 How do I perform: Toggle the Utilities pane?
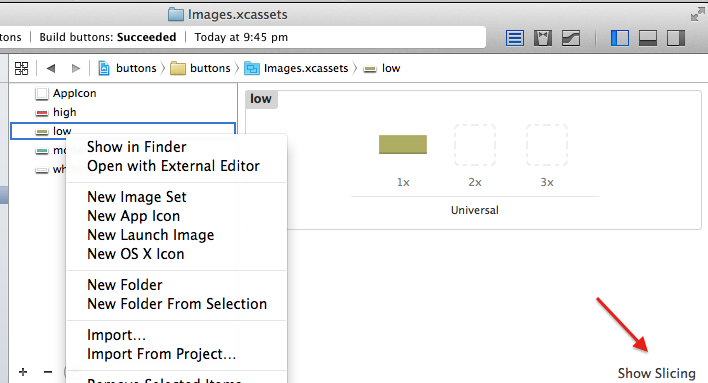click(676, 38)
